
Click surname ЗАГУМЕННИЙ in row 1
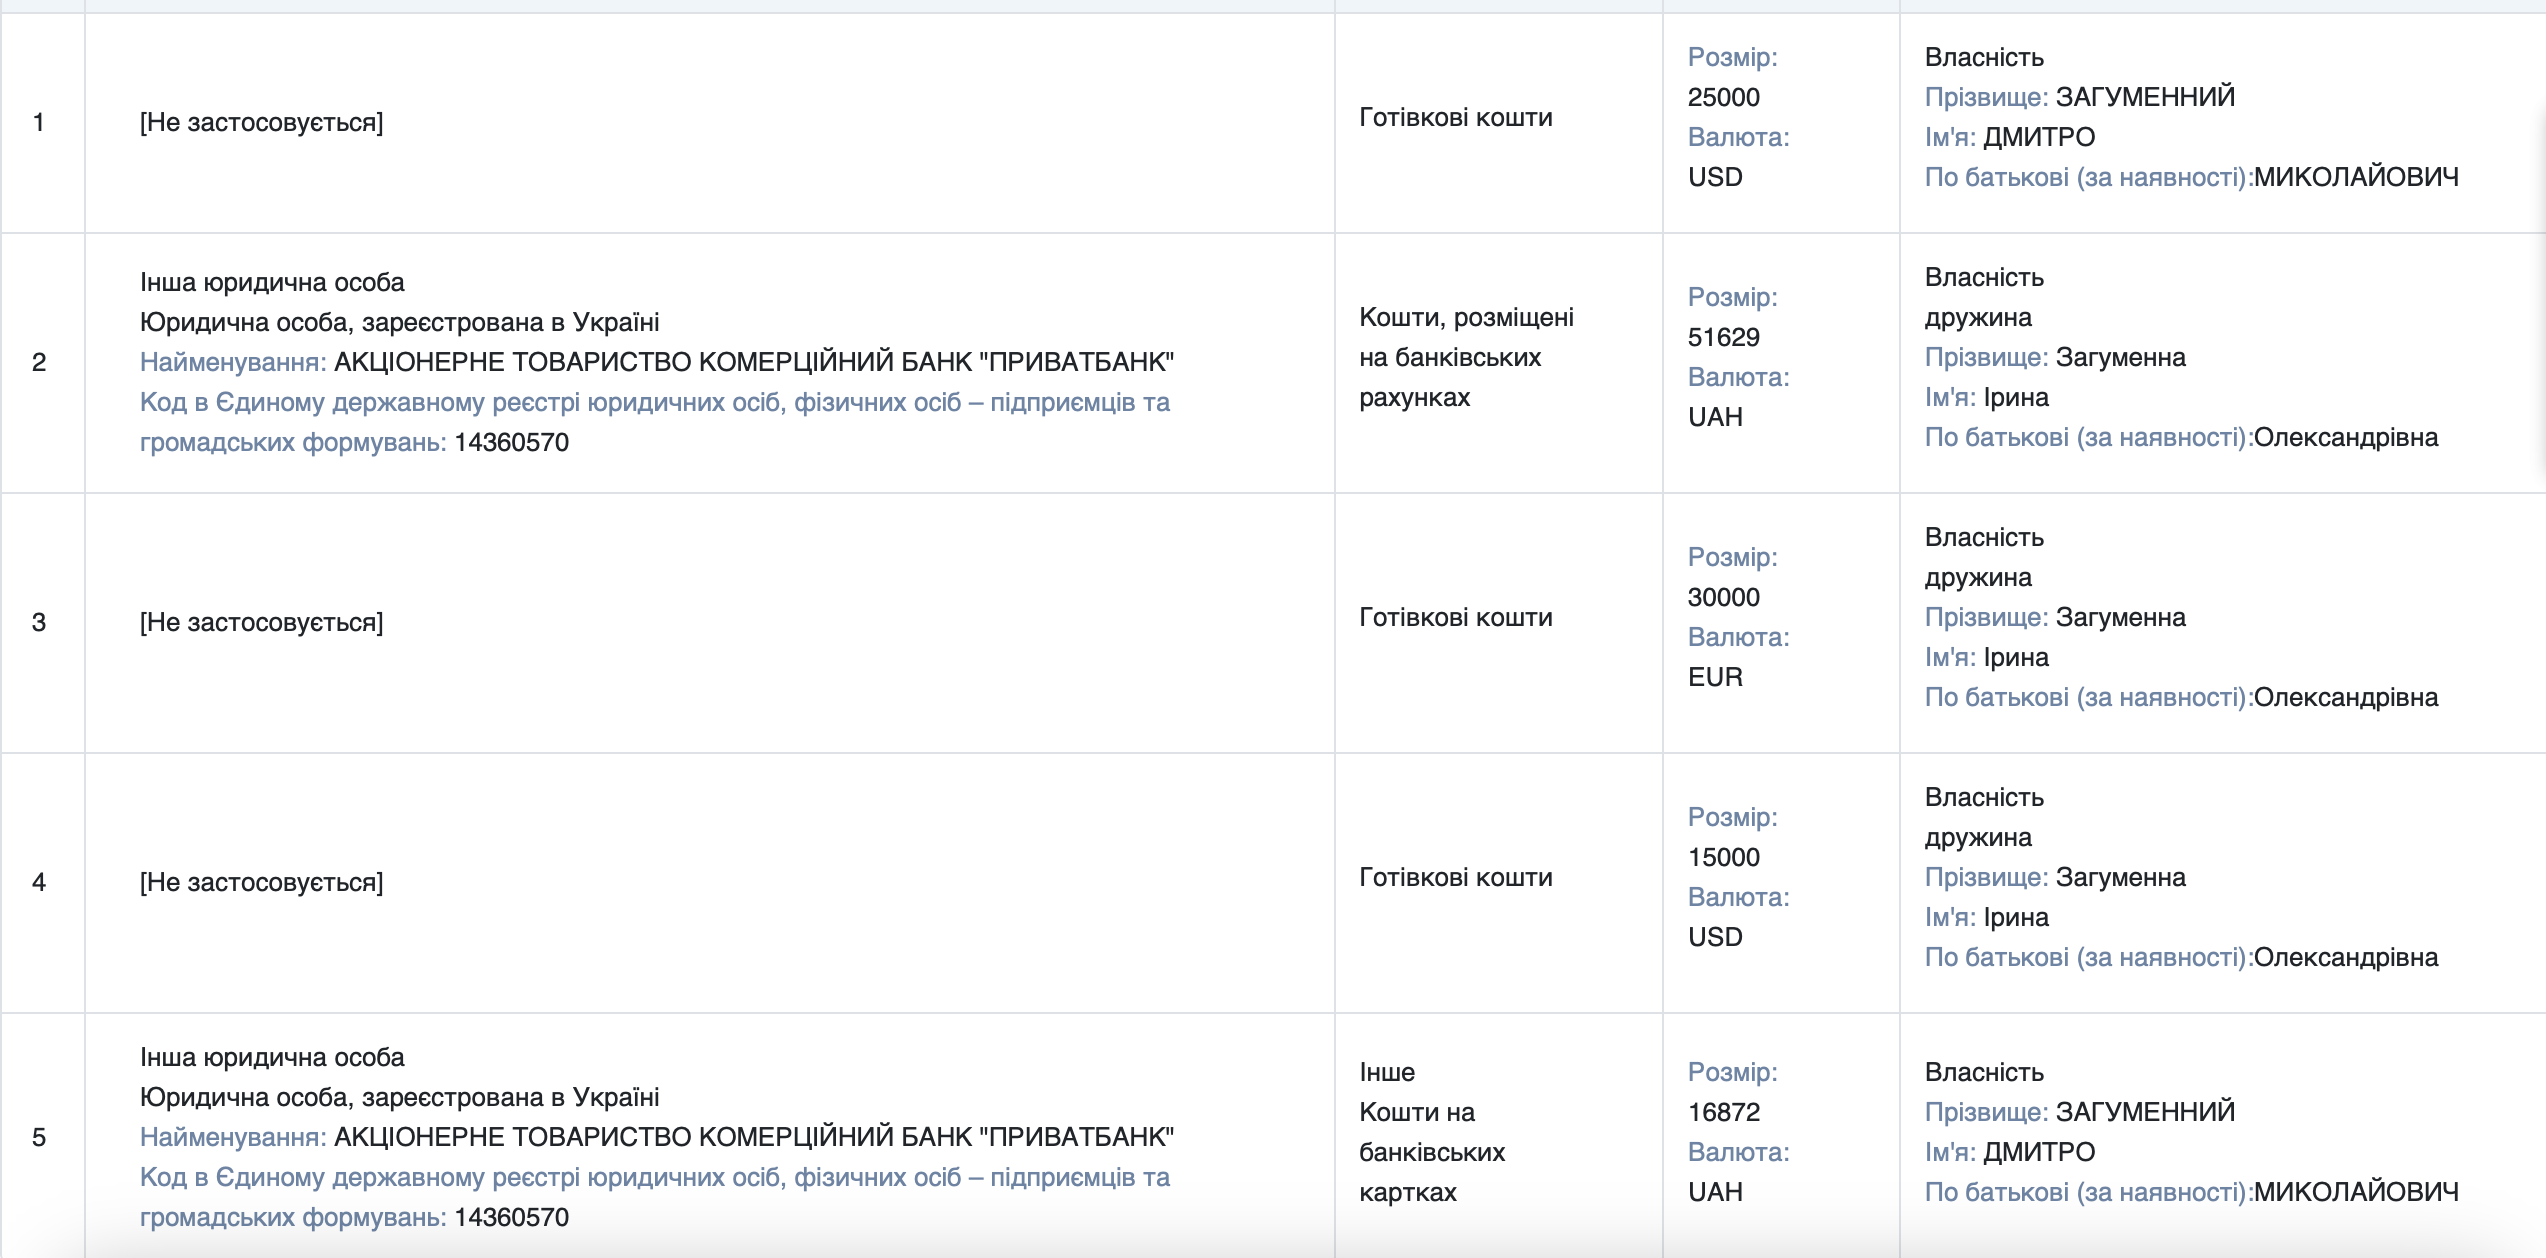coord(2144,97)
